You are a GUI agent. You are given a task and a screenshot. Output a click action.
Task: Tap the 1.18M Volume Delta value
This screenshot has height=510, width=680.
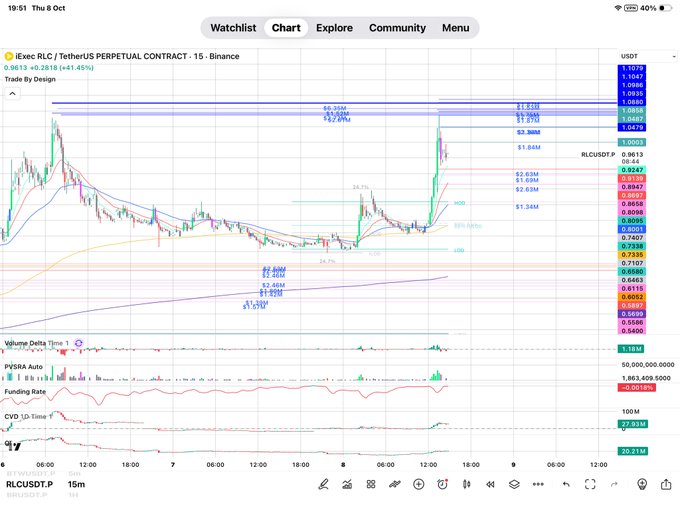[x=631, y=349]
